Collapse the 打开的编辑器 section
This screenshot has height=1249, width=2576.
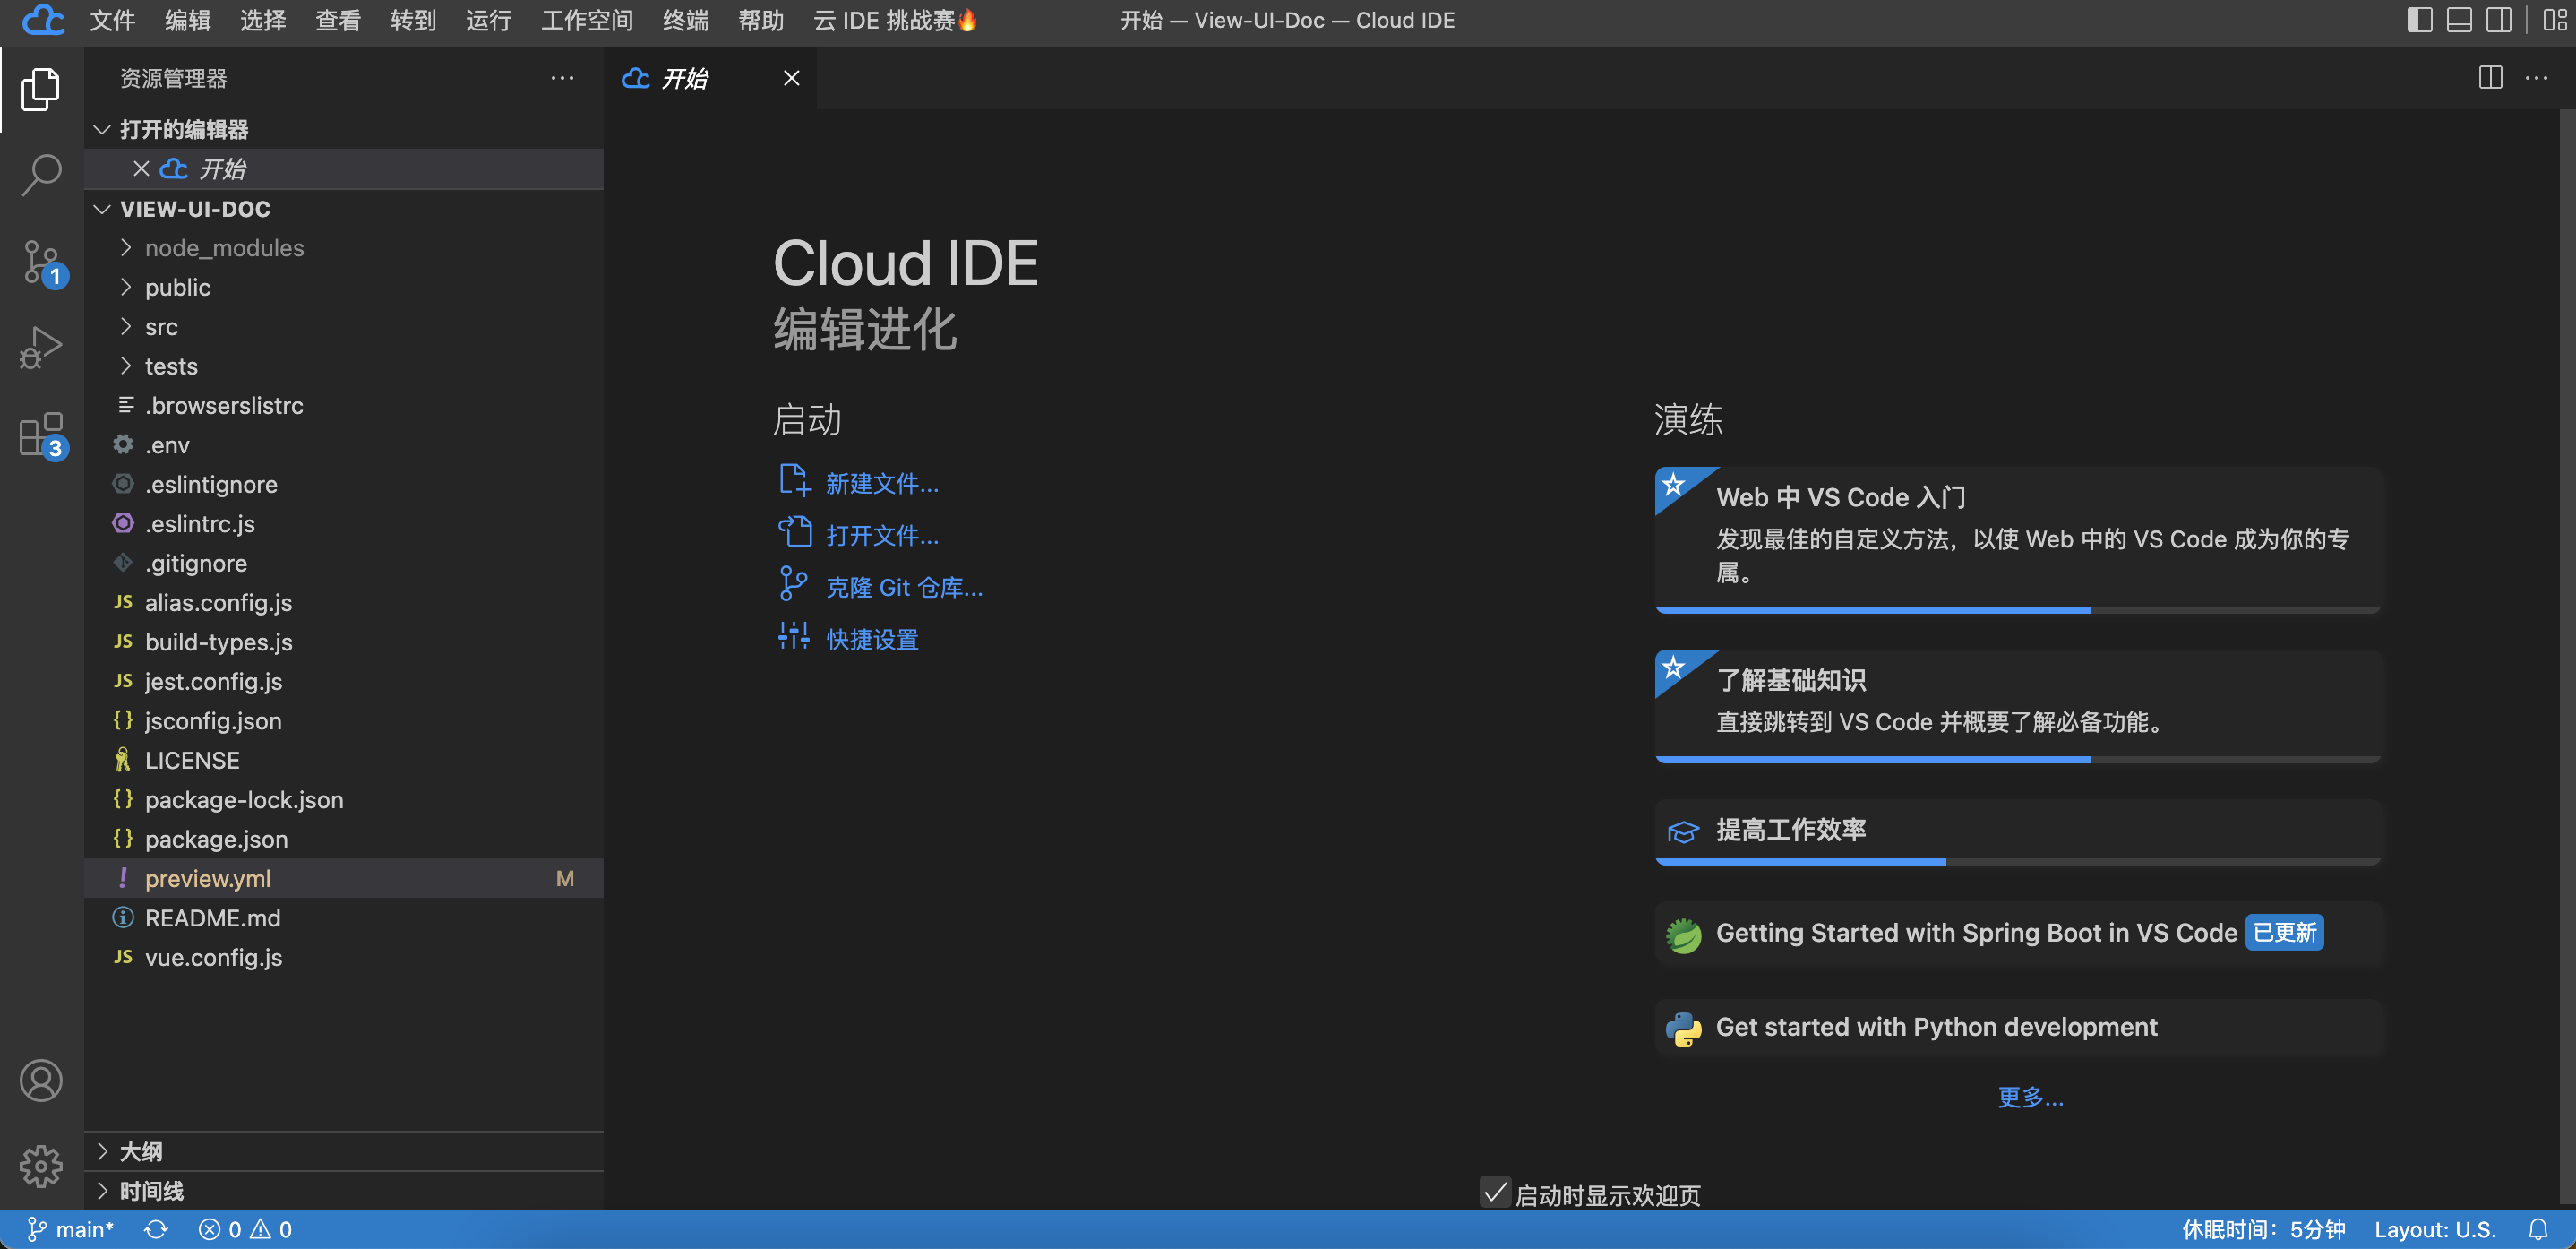pos(101,129)
